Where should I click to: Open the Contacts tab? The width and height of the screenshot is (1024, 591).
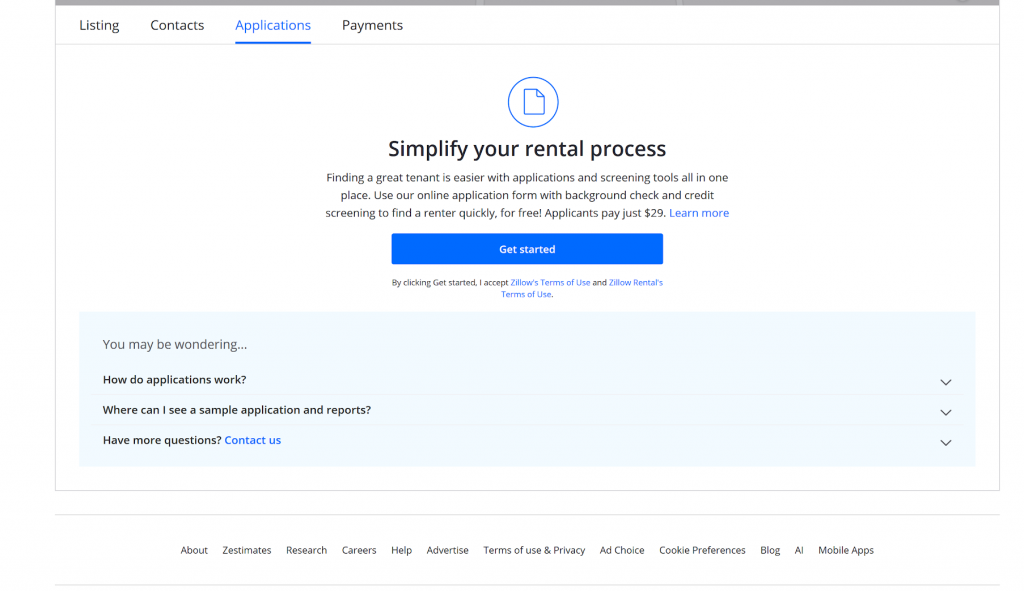[177, 25]
